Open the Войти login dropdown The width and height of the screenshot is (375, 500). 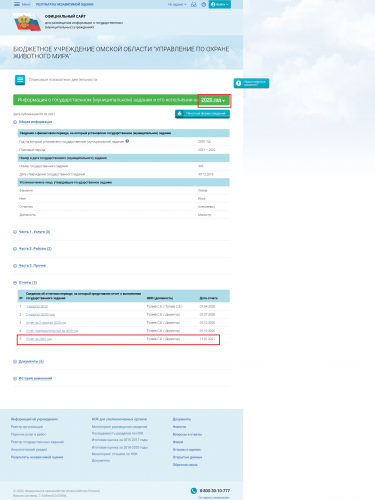220,4
